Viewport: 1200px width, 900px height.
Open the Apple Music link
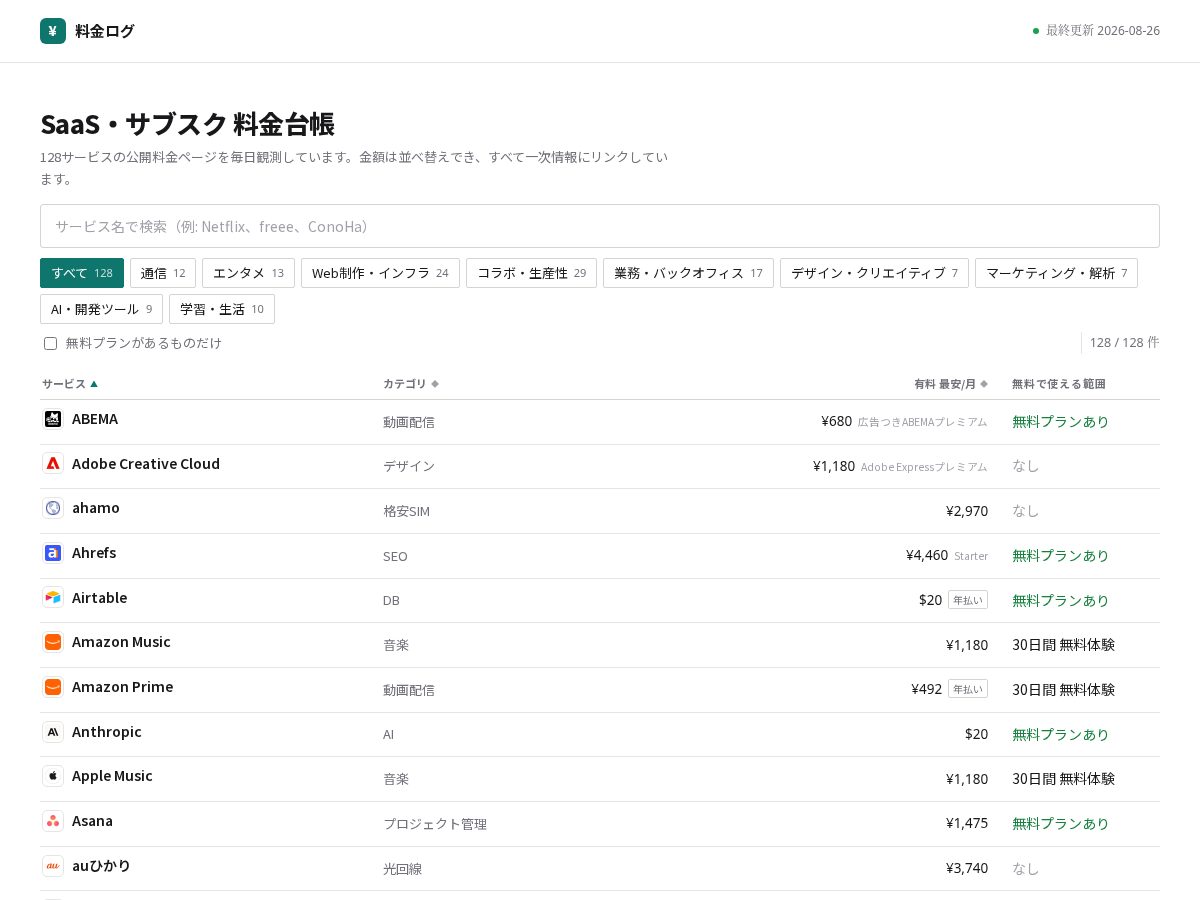pyautogui.click(x=112, y=776)
